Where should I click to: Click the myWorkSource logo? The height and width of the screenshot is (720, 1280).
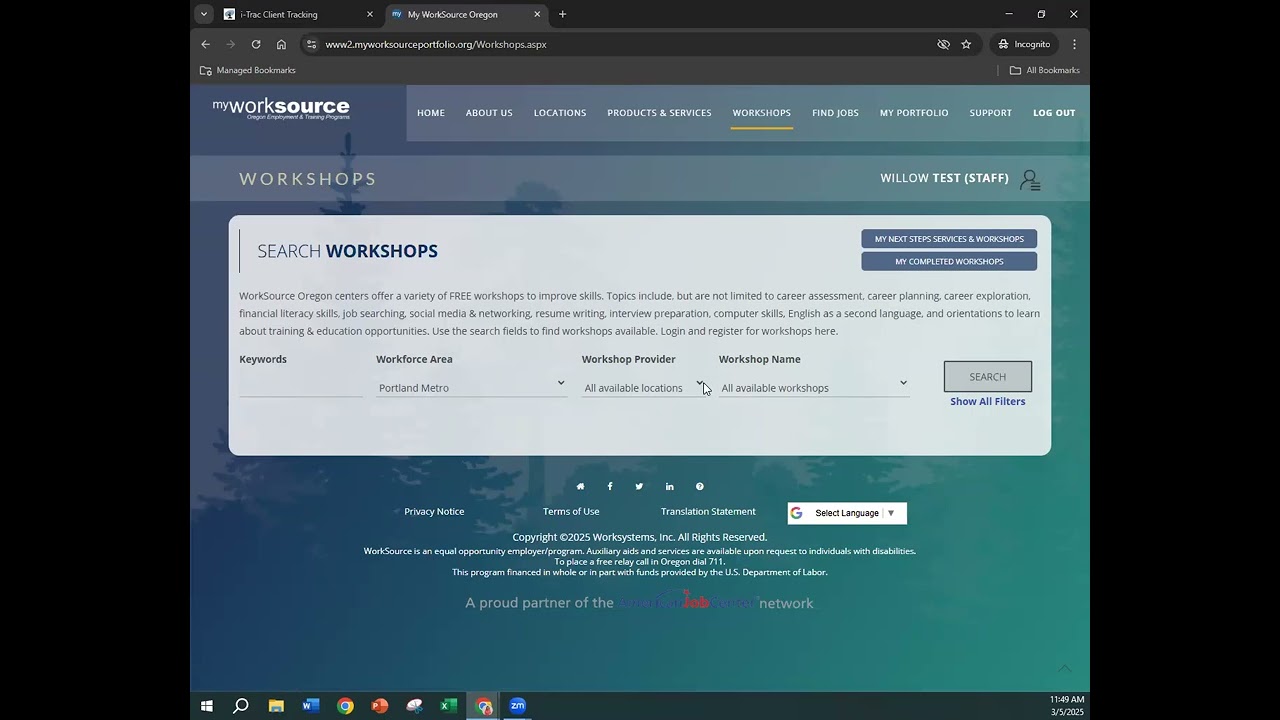click(x=281, y=109)
